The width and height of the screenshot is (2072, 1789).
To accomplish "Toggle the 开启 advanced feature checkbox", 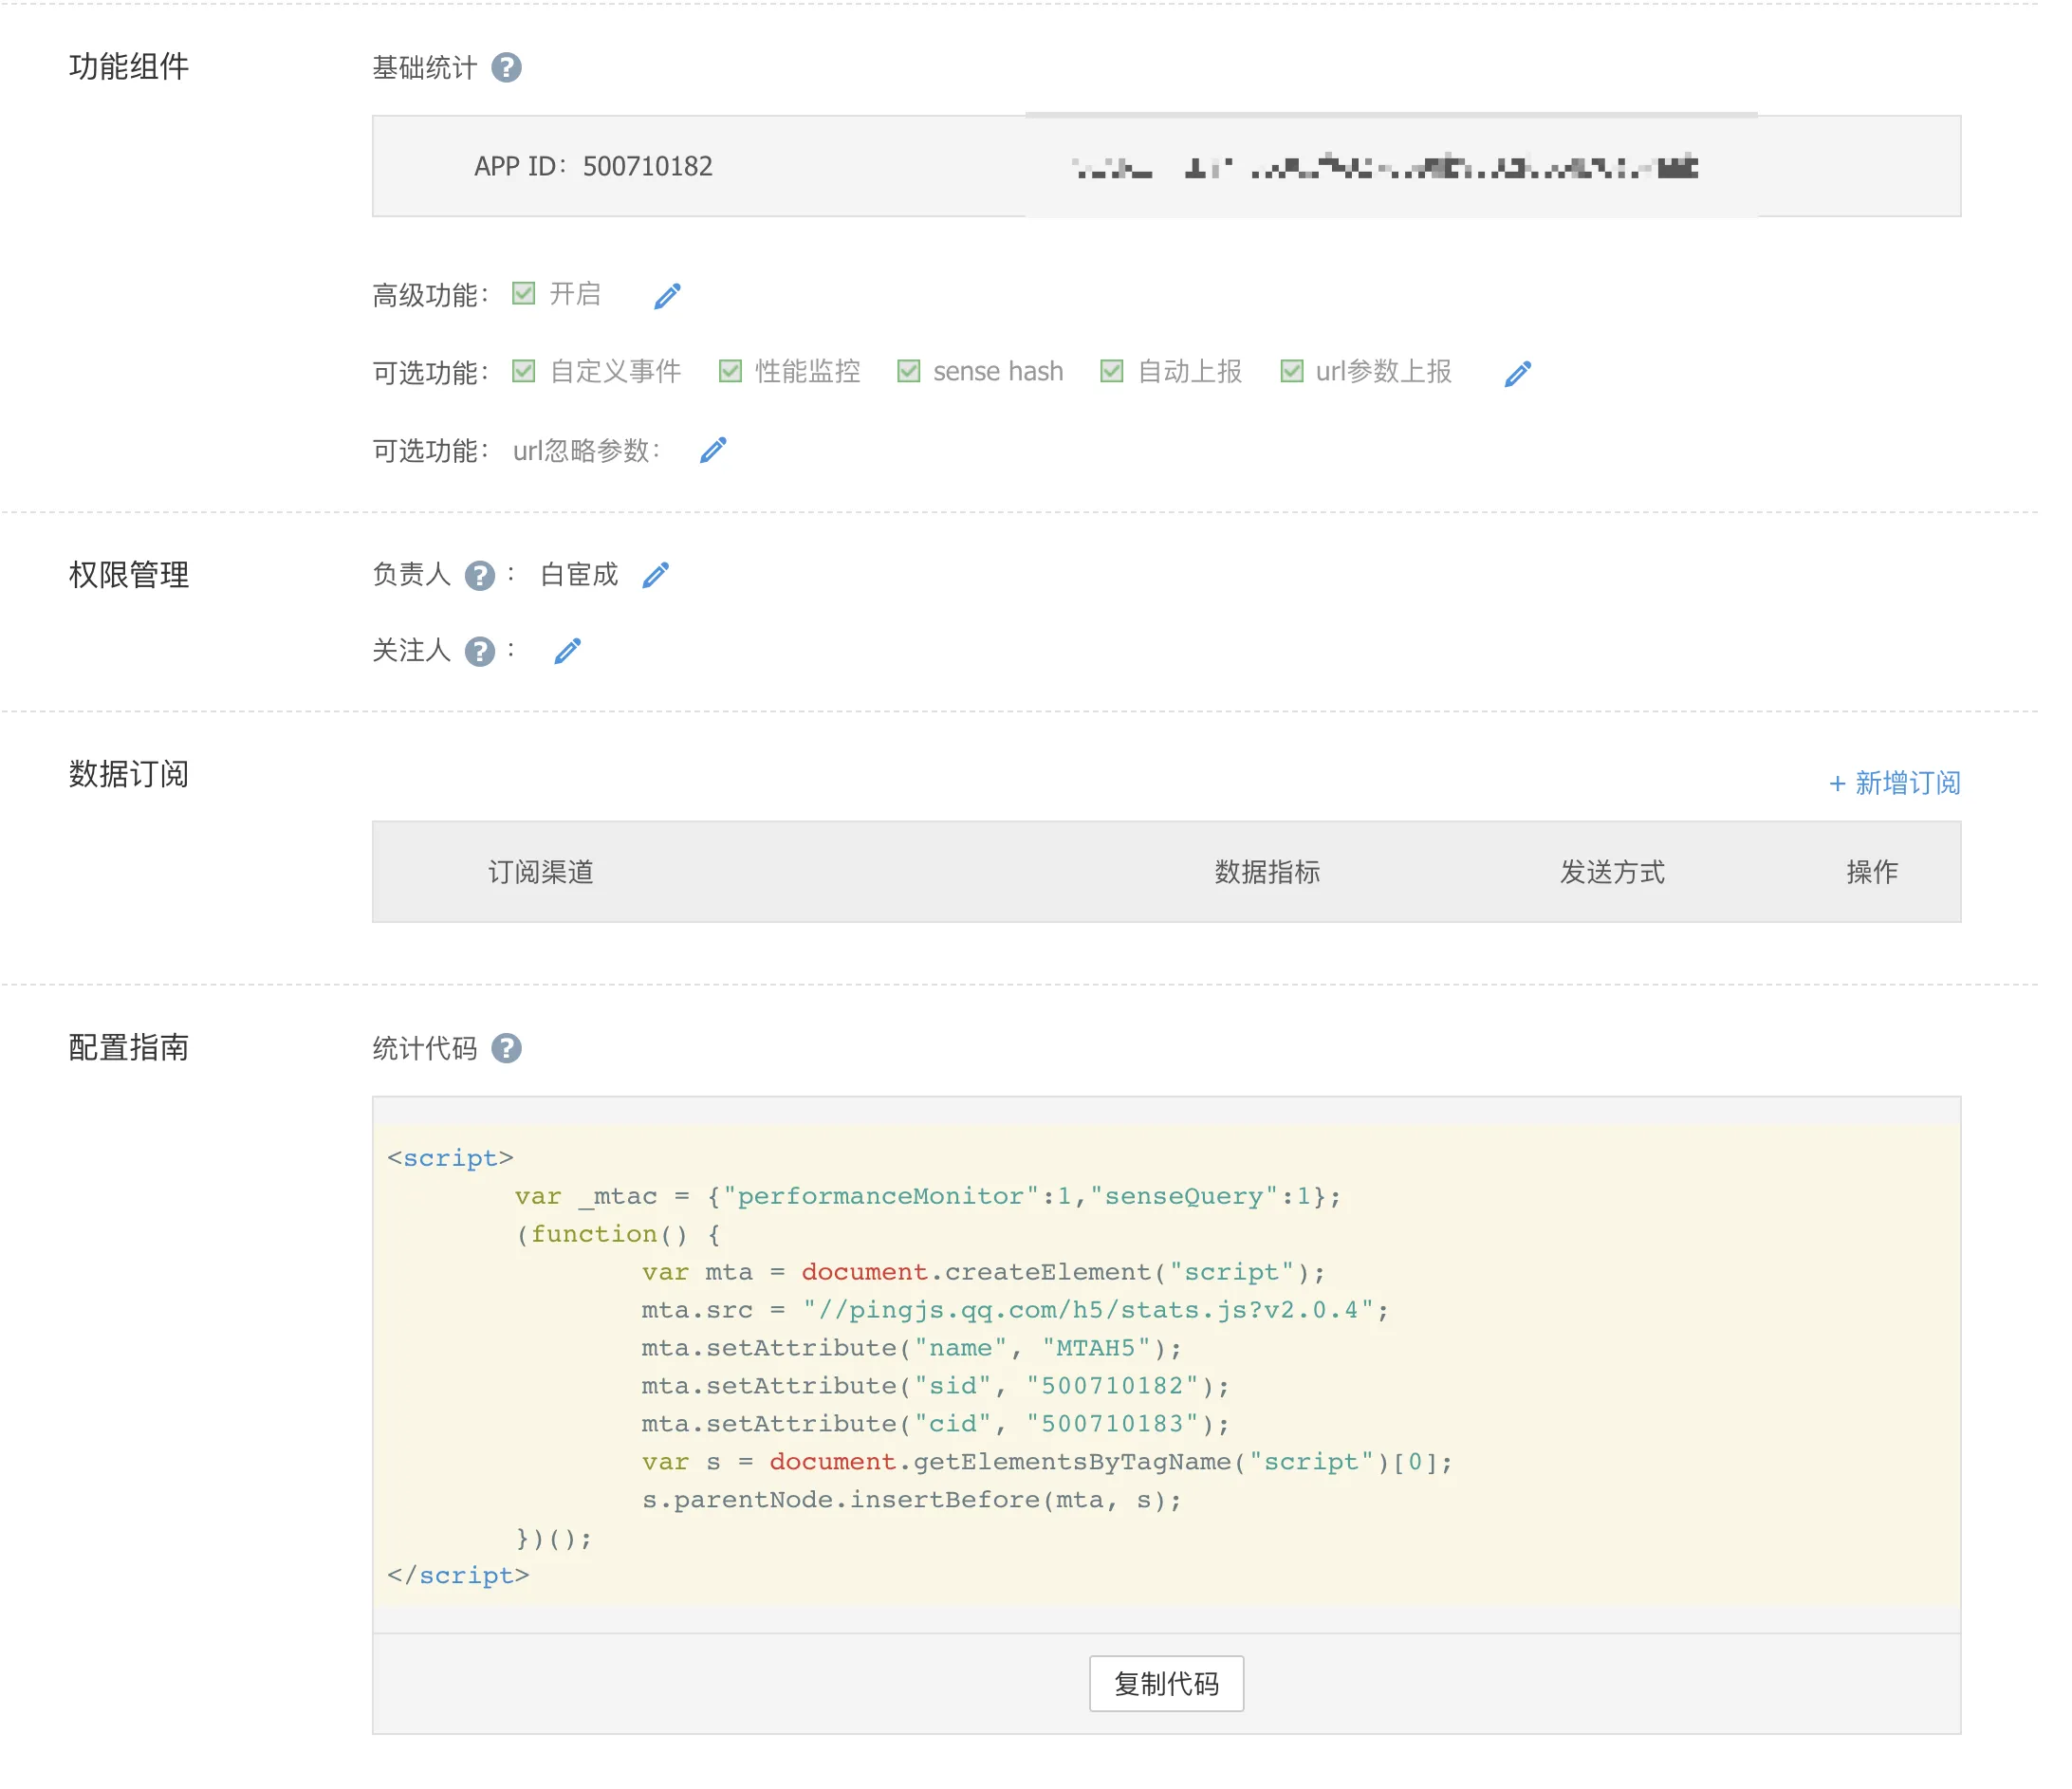I will pos(523,293).
